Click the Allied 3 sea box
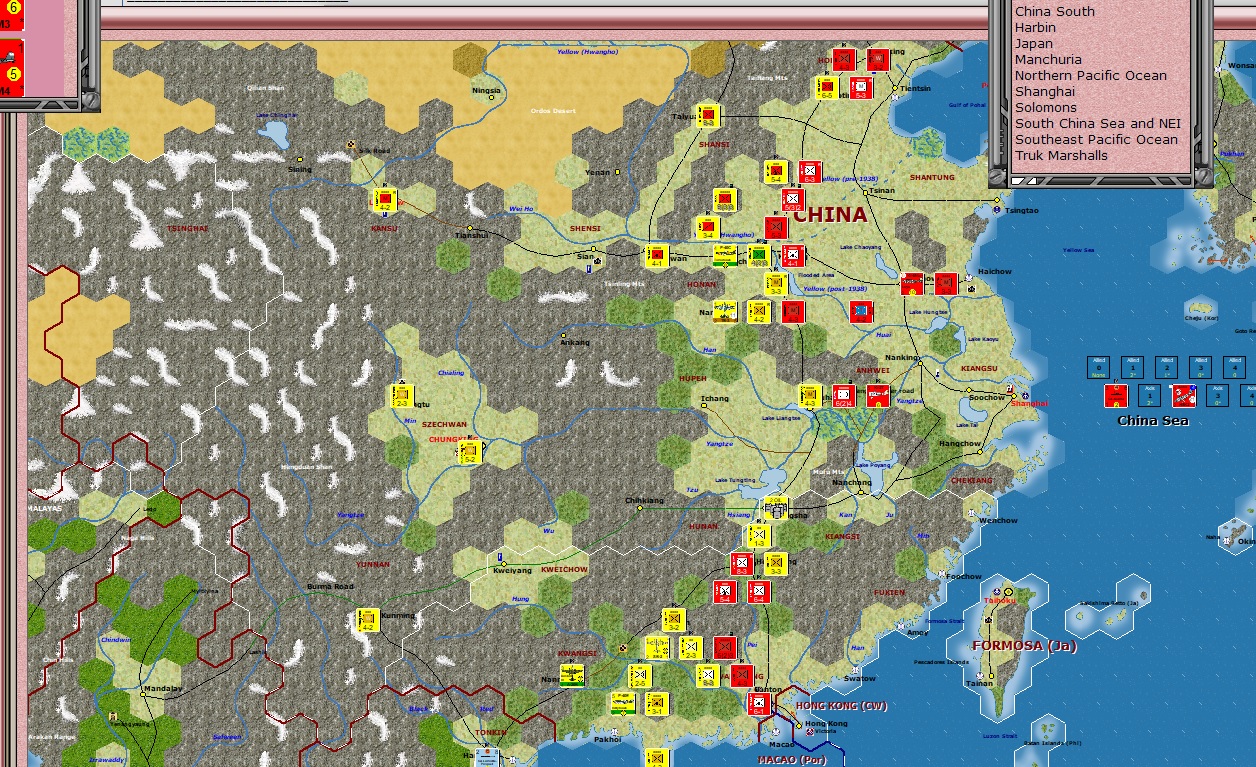 point(1201,367)
